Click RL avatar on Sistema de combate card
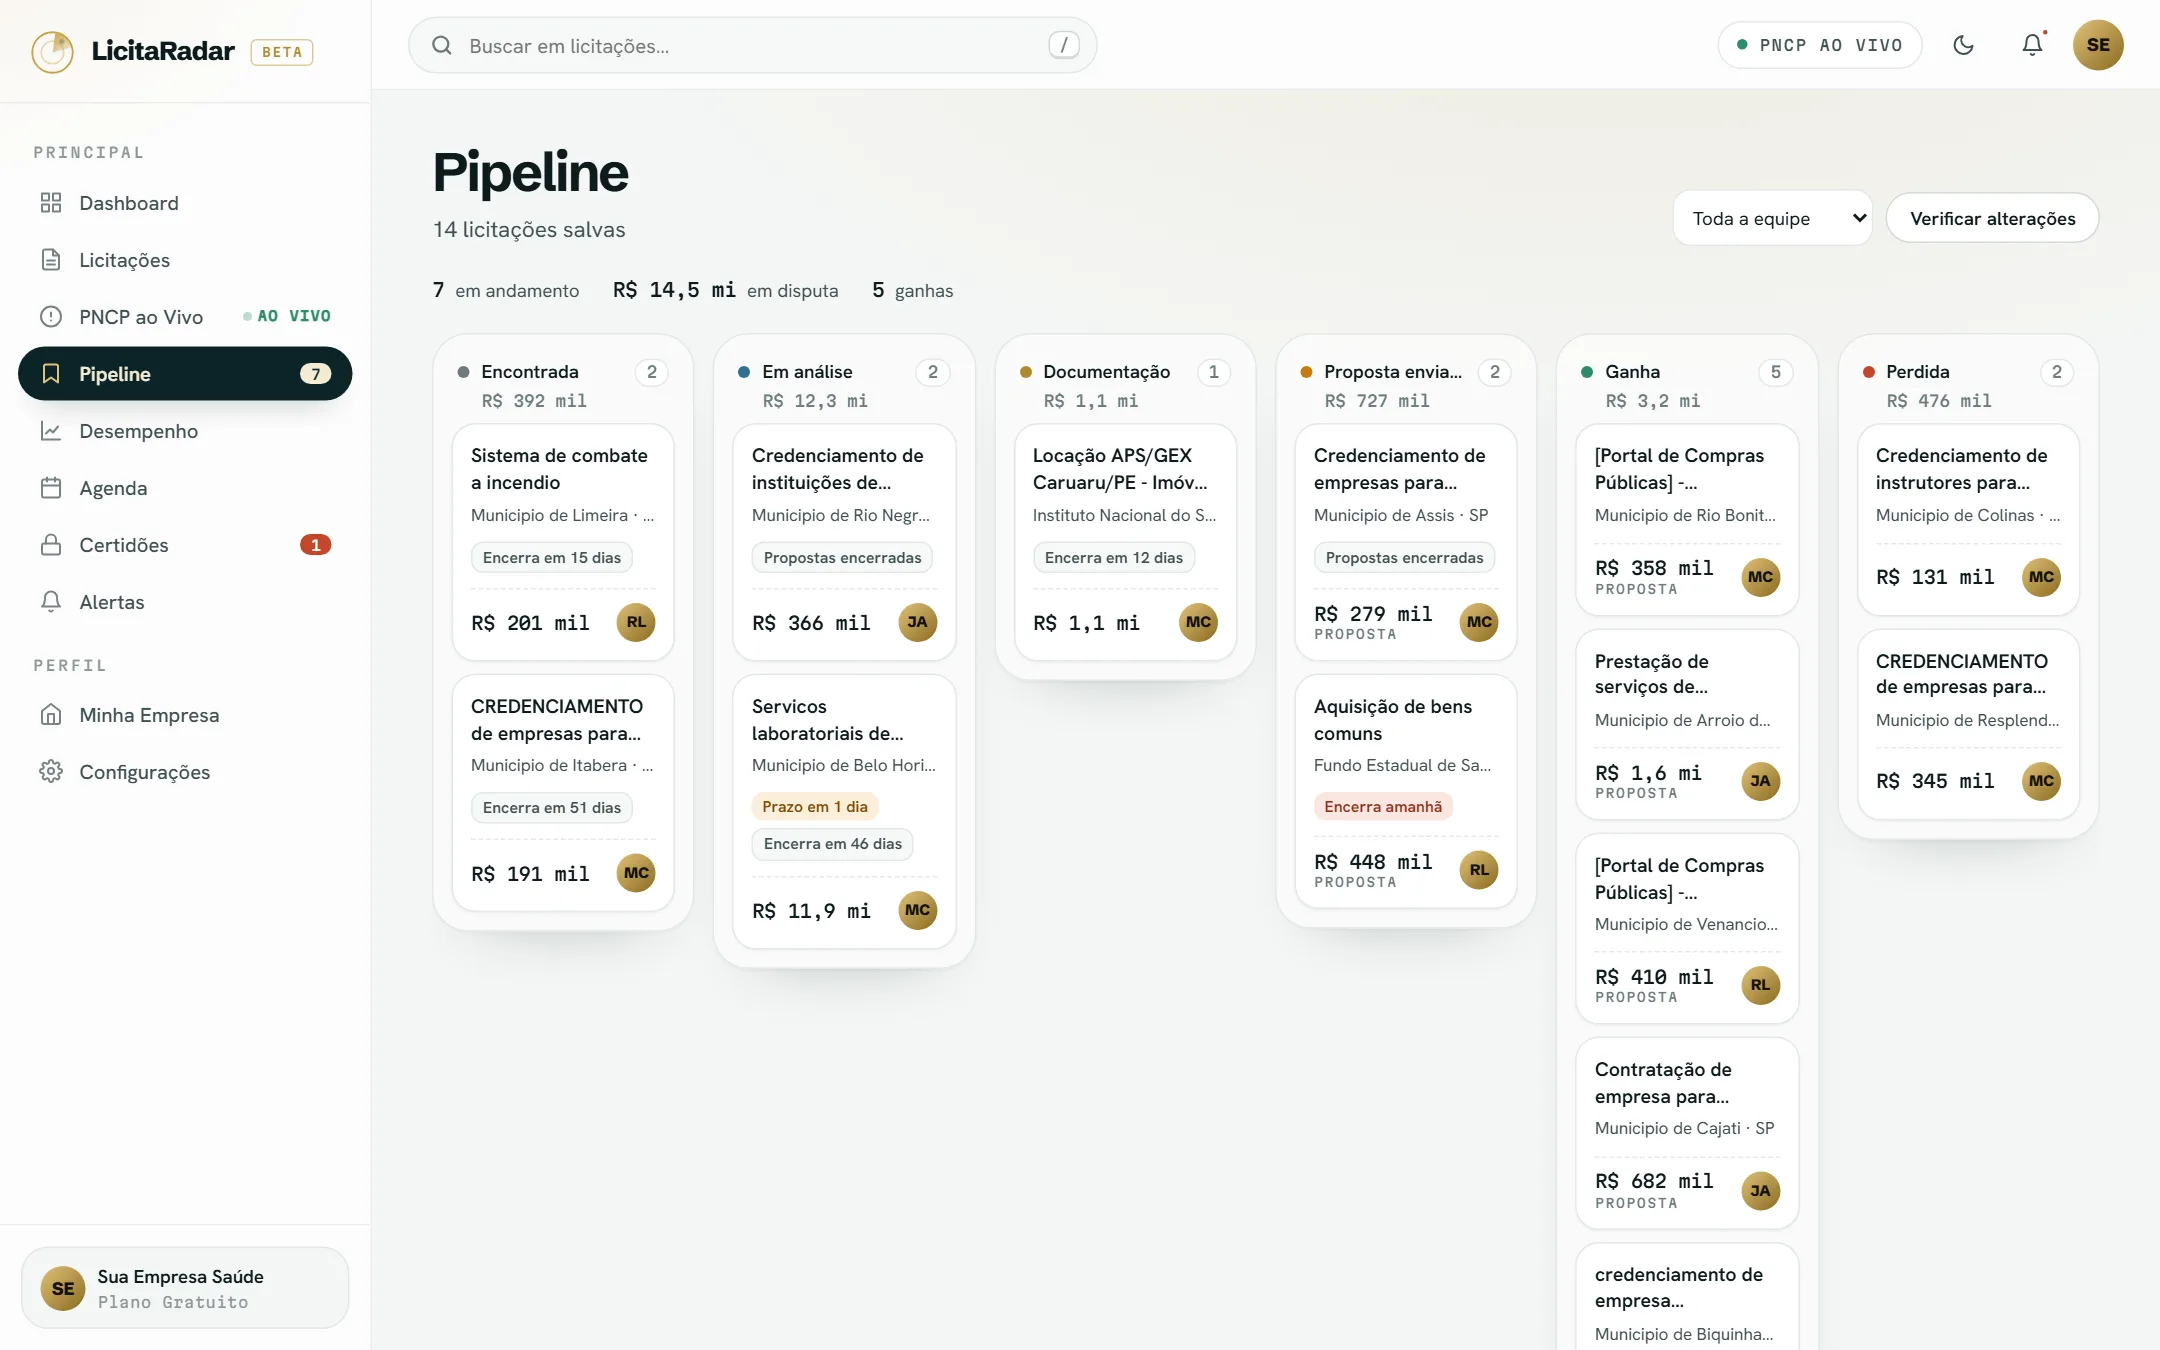2160x1350 pixels. [x=636, y=622]
